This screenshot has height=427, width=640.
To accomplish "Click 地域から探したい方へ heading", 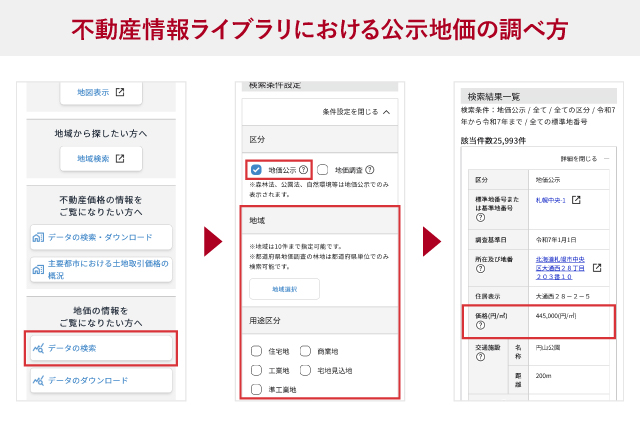I will tap(101, 133).
